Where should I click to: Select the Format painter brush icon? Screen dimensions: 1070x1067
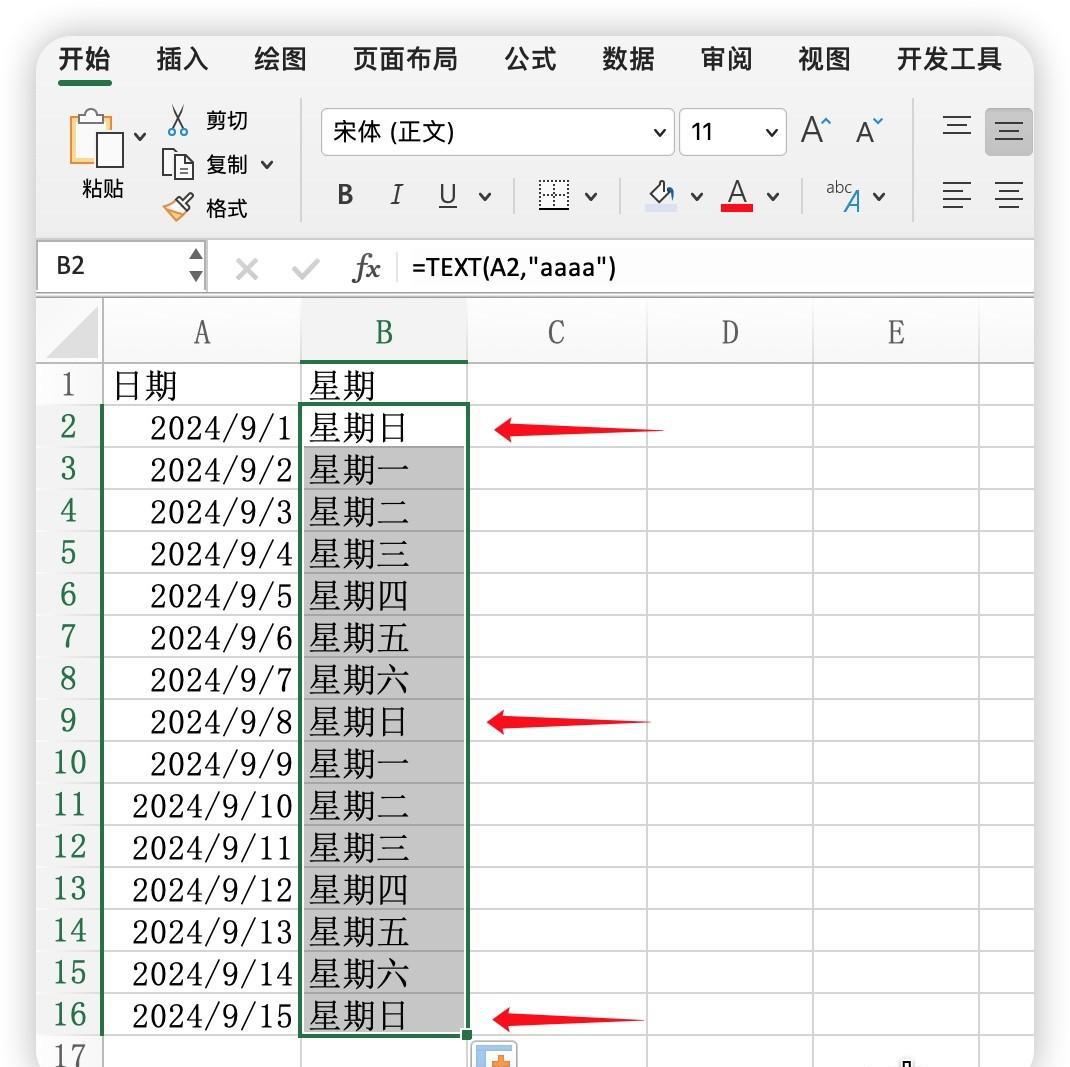pos(179,207)
